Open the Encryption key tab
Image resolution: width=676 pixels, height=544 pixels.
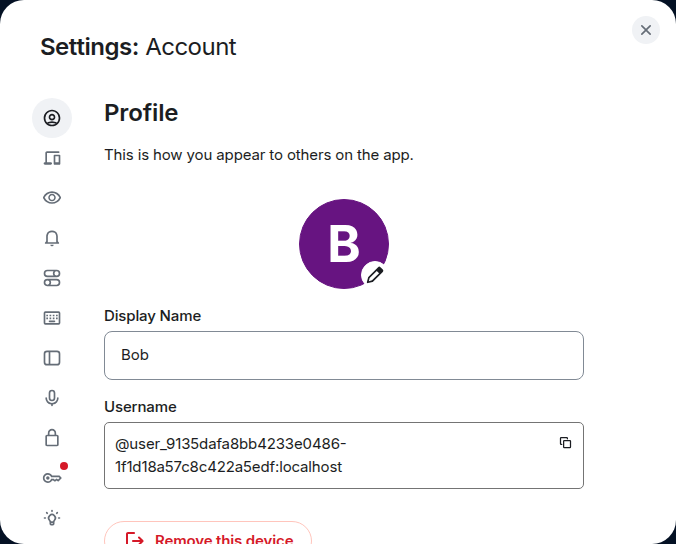[52, 478]
